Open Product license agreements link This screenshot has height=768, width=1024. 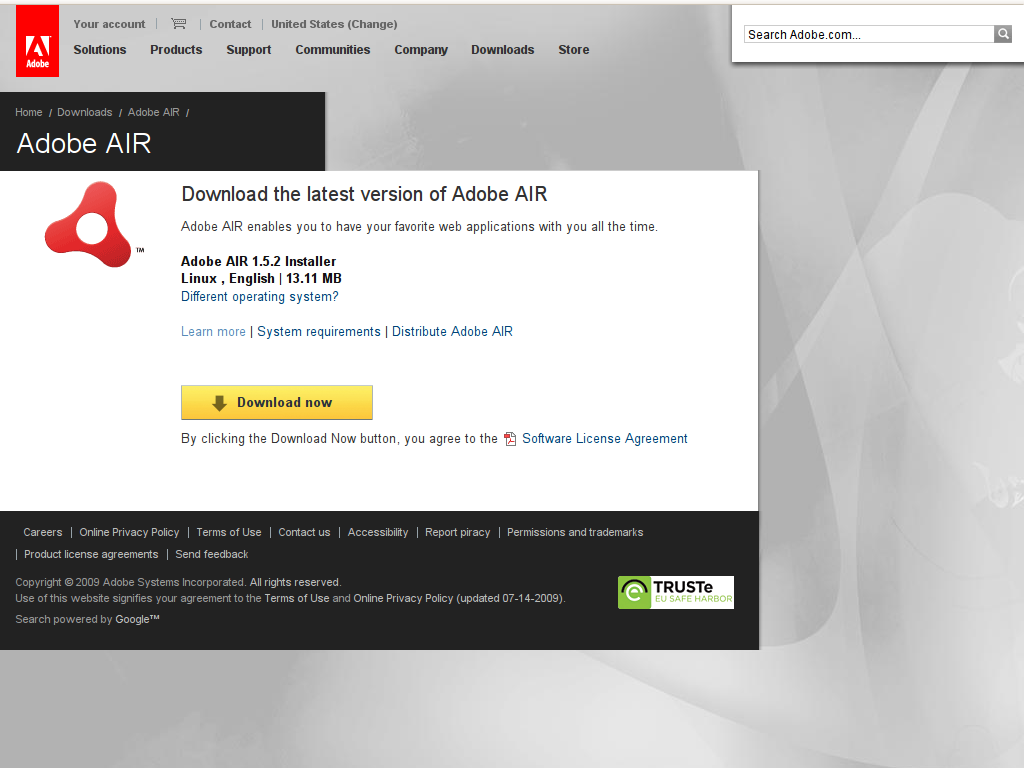click(91, 554)
